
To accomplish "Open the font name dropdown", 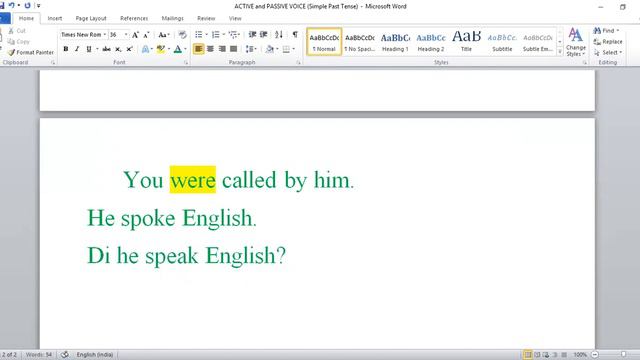I will 104,35.
